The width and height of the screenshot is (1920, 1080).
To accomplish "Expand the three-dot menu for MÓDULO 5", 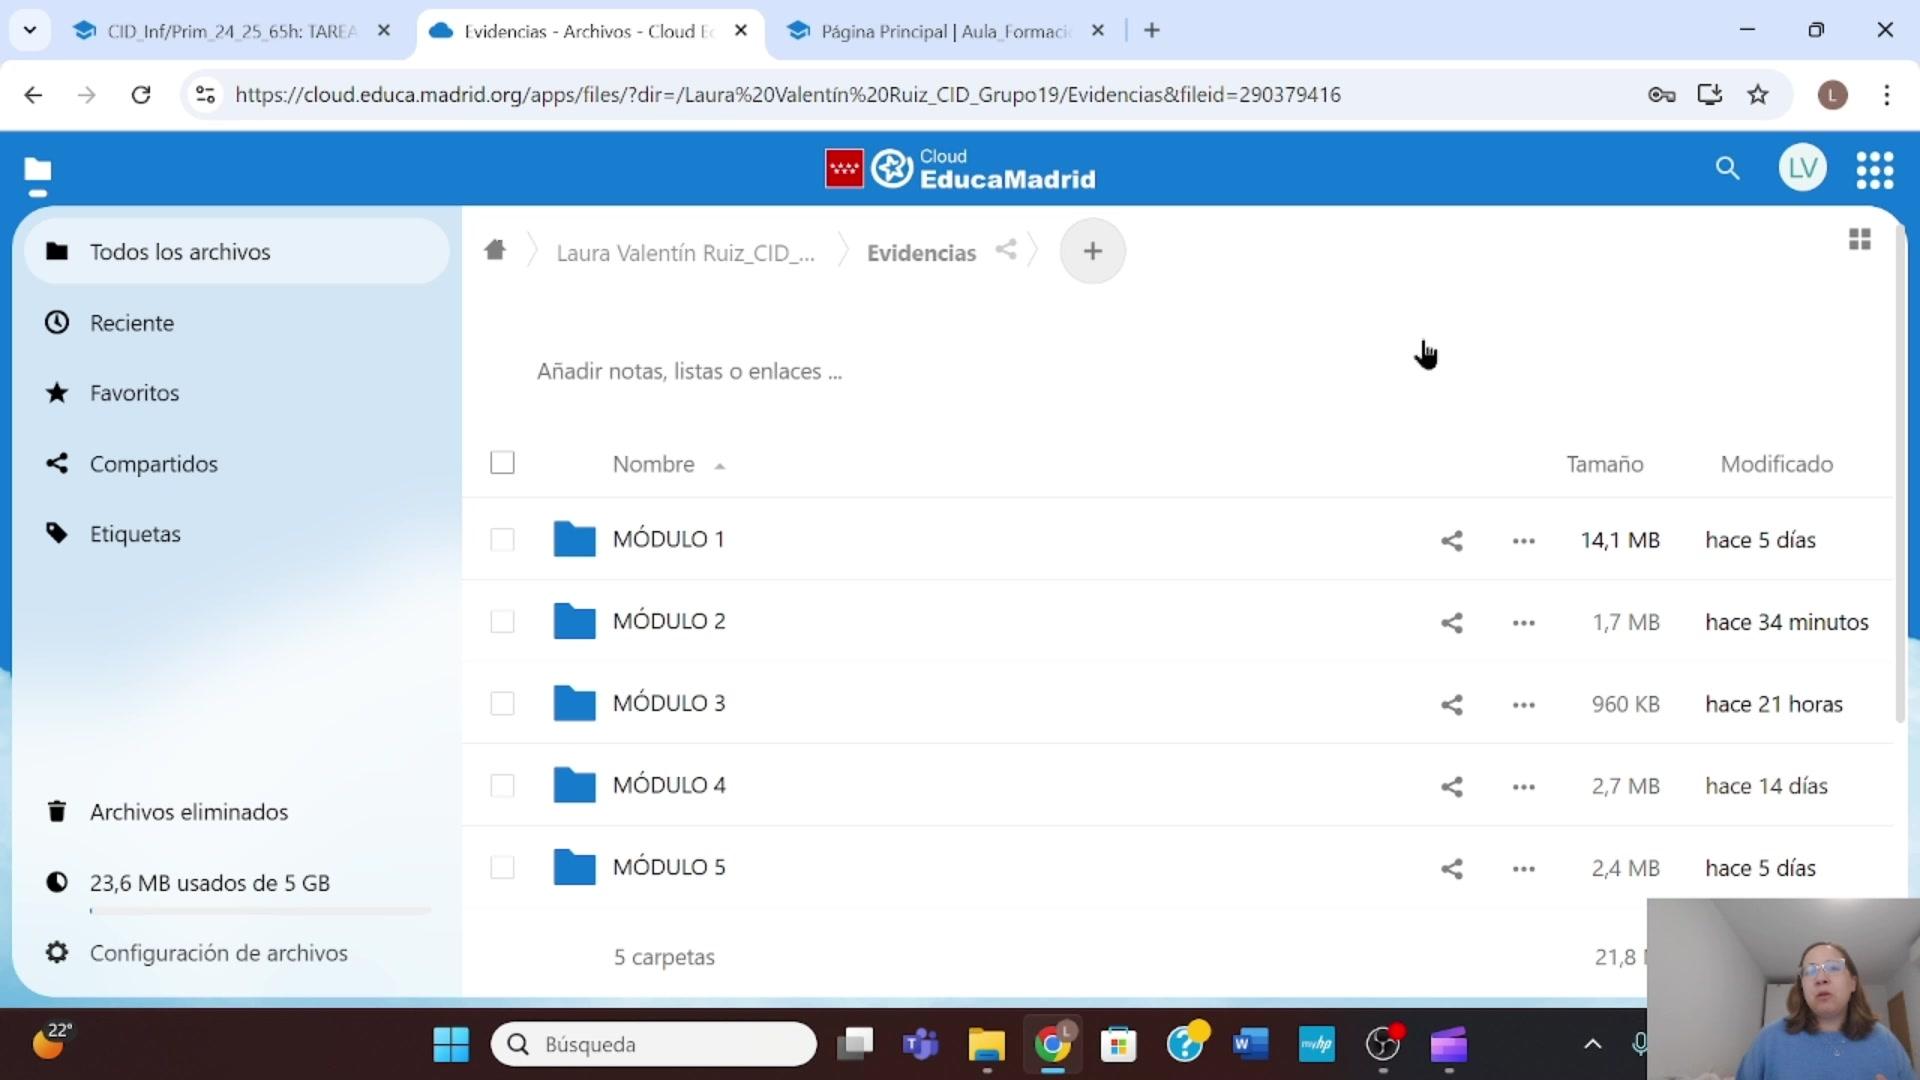I will [1523, 869].
